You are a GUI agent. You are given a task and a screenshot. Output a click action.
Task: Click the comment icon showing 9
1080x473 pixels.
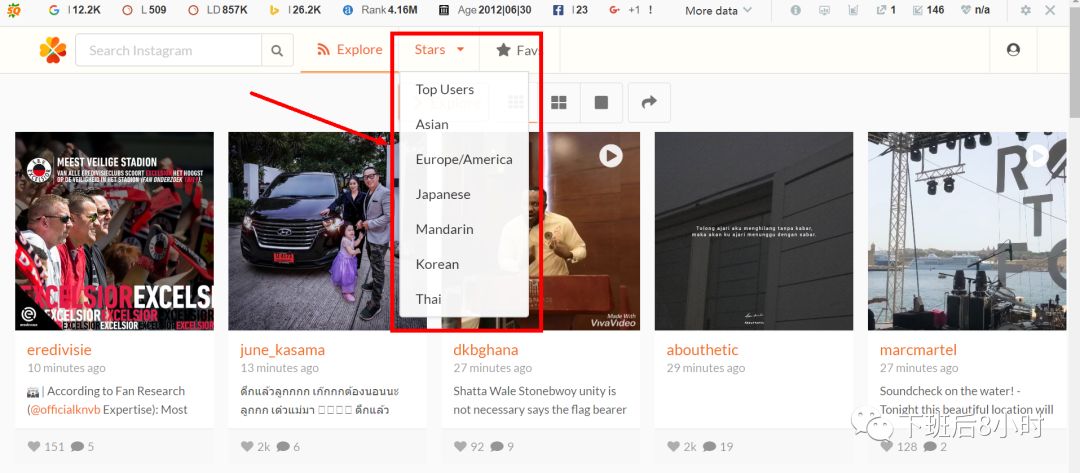pyautogui.click(x=497, y=446)
